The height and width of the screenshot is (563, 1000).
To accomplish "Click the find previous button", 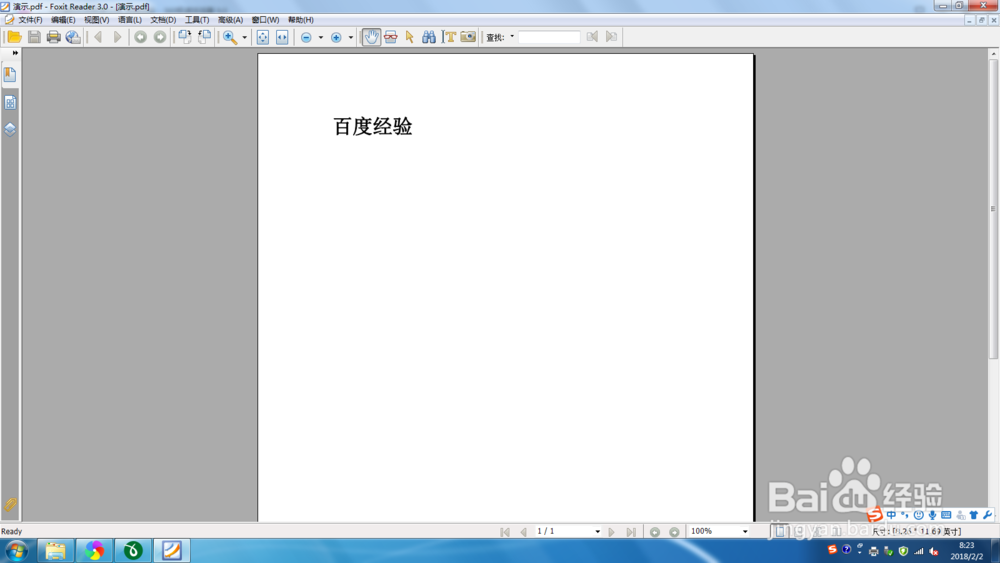I will (592, 37).
